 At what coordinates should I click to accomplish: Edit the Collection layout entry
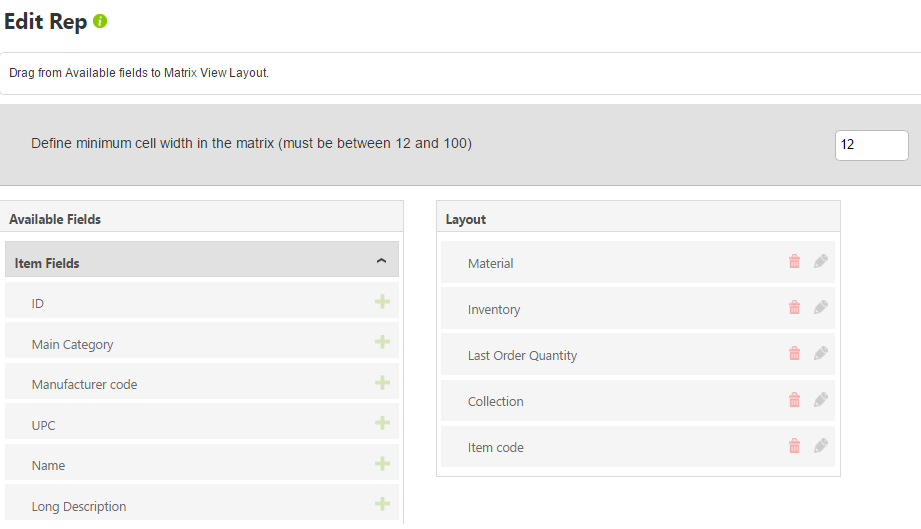pos(821,400)
